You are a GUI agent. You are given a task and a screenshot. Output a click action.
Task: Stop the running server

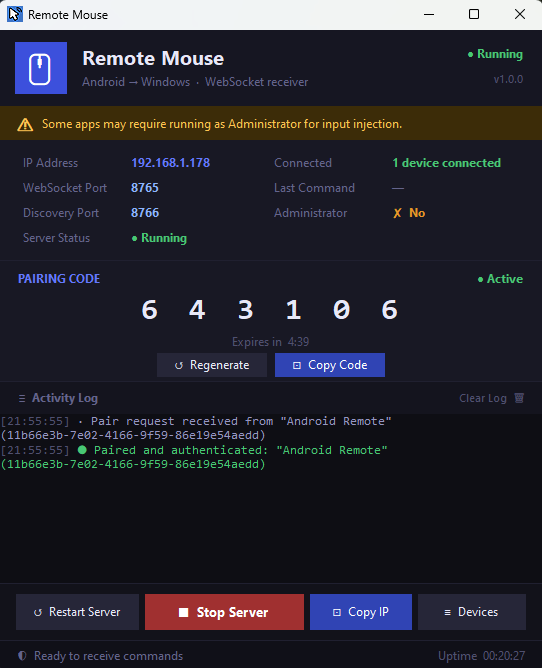[225, 612]
